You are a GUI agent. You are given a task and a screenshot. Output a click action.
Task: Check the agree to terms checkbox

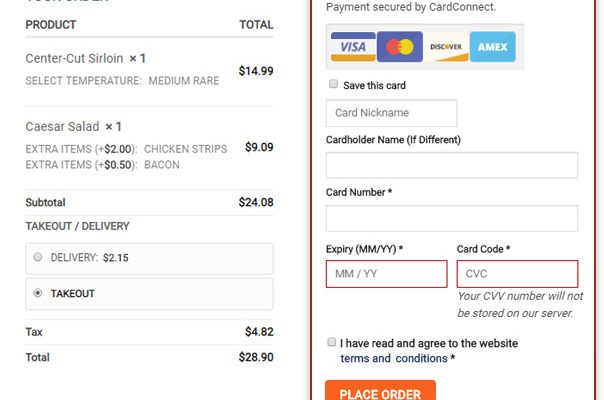332,342
